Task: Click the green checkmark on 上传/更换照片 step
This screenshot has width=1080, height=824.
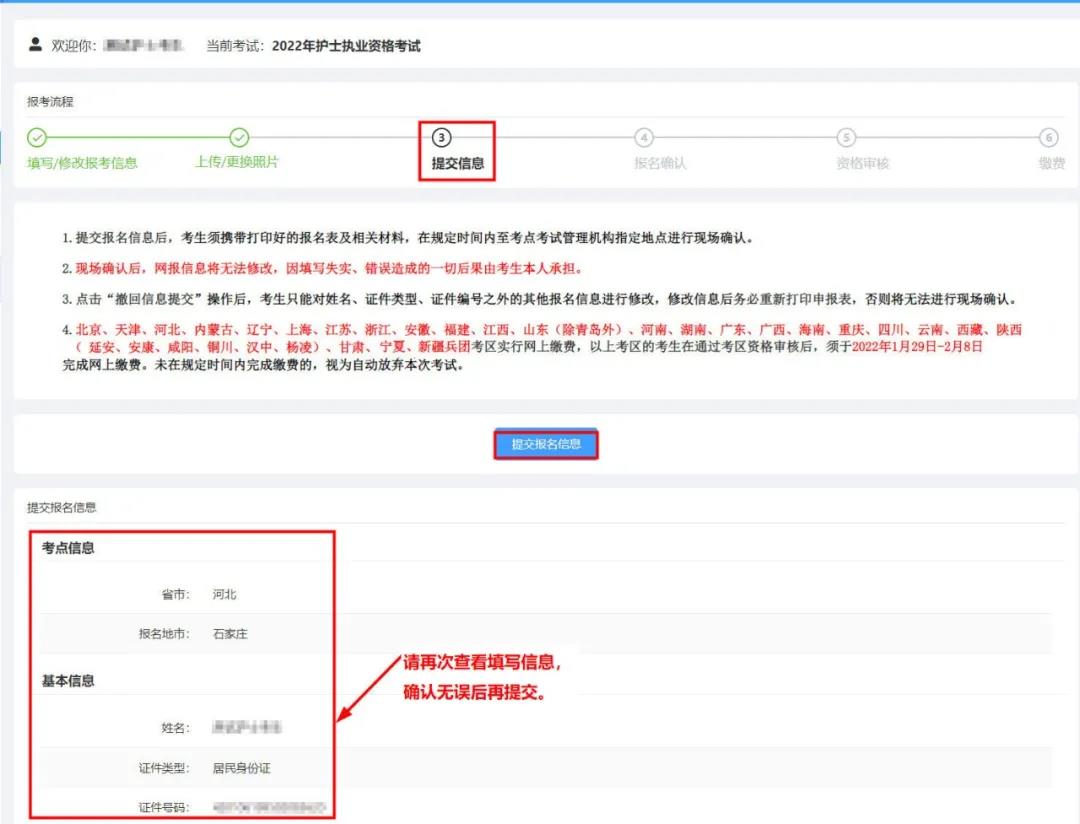Action: (240, 137)
